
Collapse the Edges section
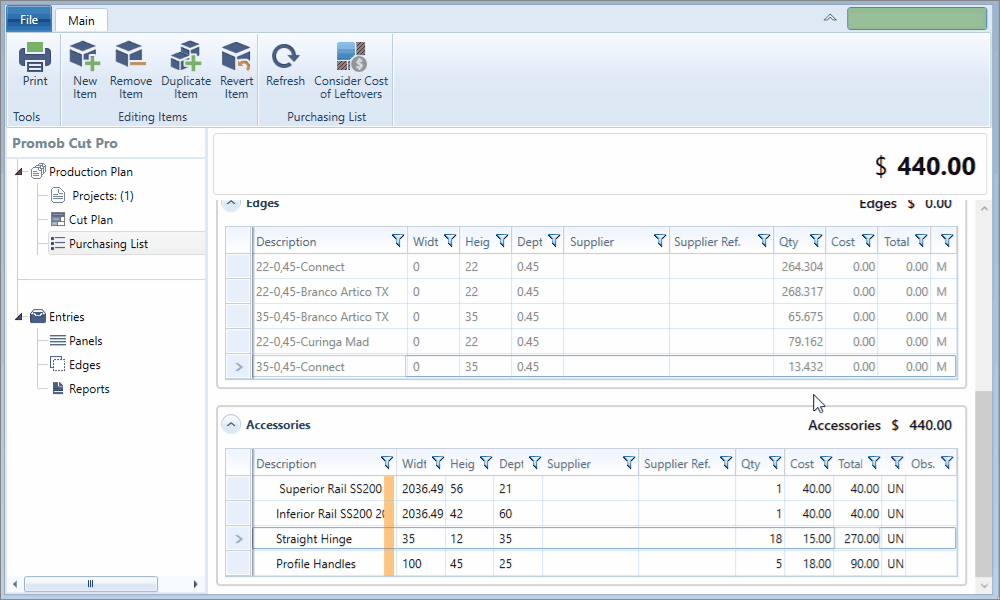[x=231, y=203]
